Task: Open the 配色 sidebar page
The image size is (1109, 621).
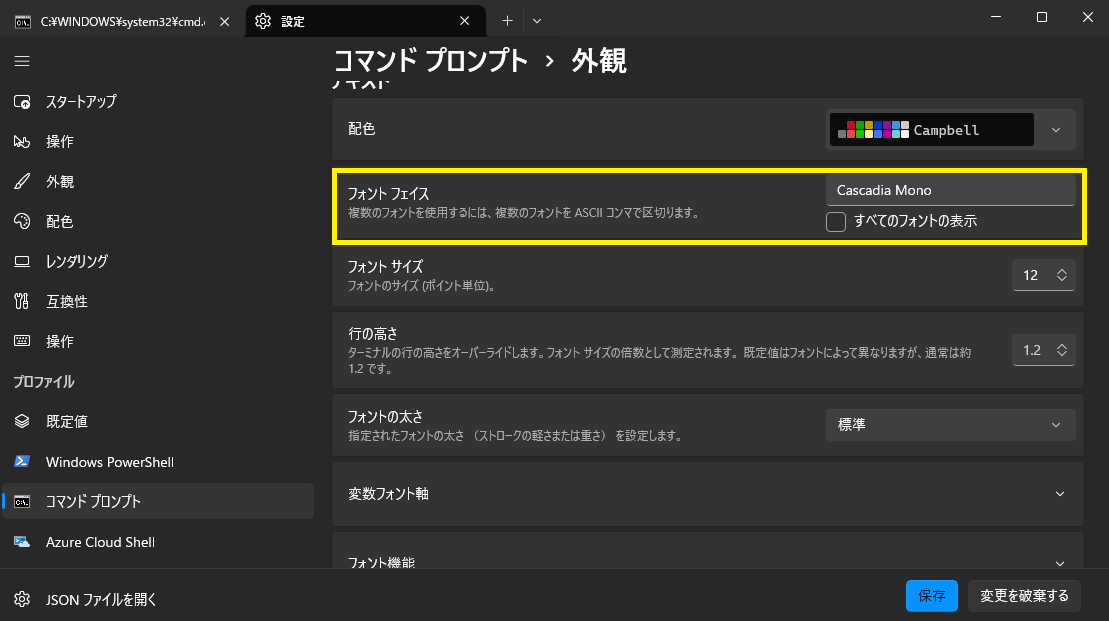Action: coord(60,222)
